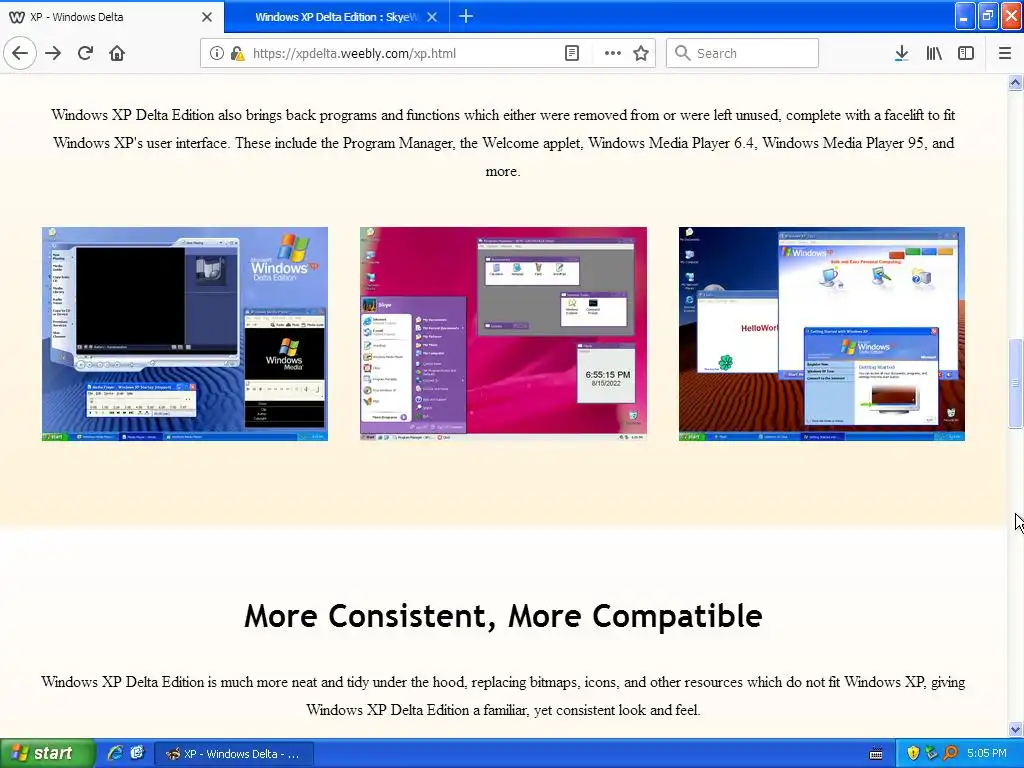Toggle Reader View in the address bar

571,54
